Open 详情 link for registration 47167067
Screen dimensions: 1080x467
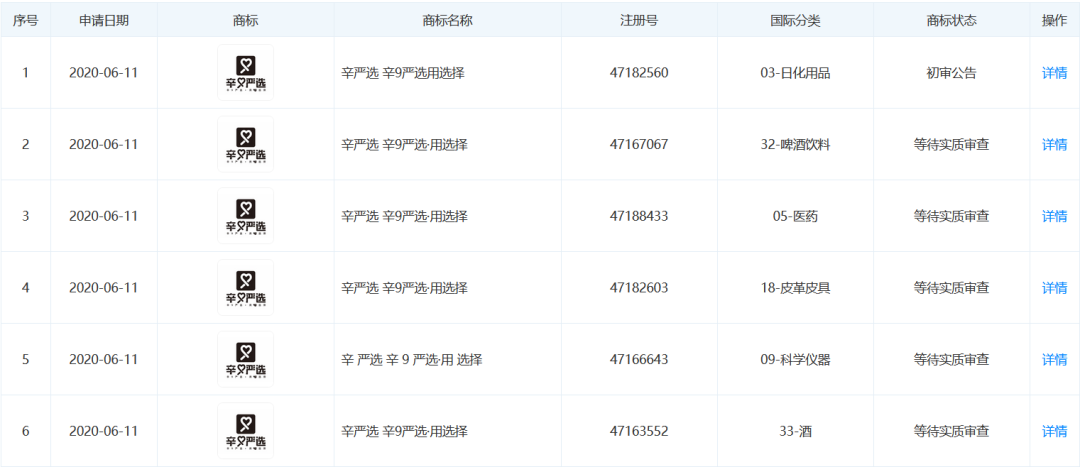tap(1054, 145)
